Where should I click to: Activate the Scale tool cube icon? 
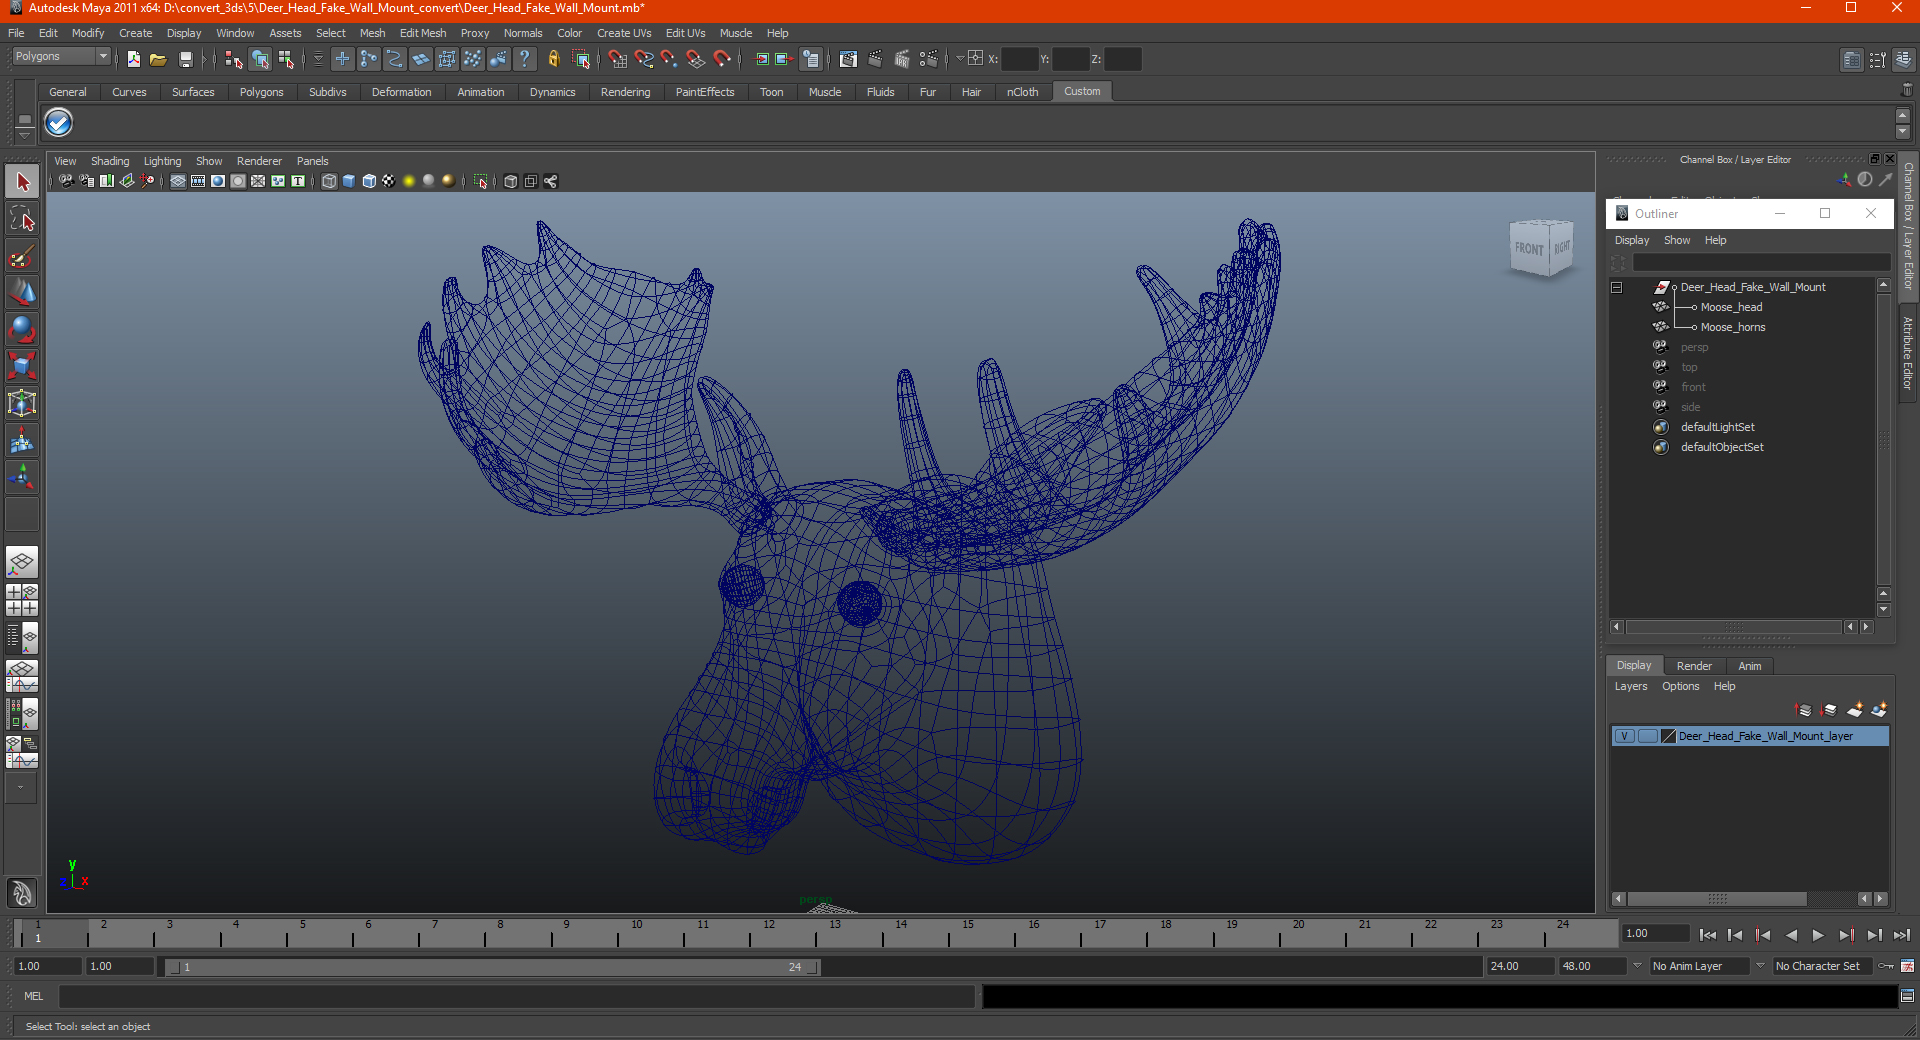[x=22, y=366]
